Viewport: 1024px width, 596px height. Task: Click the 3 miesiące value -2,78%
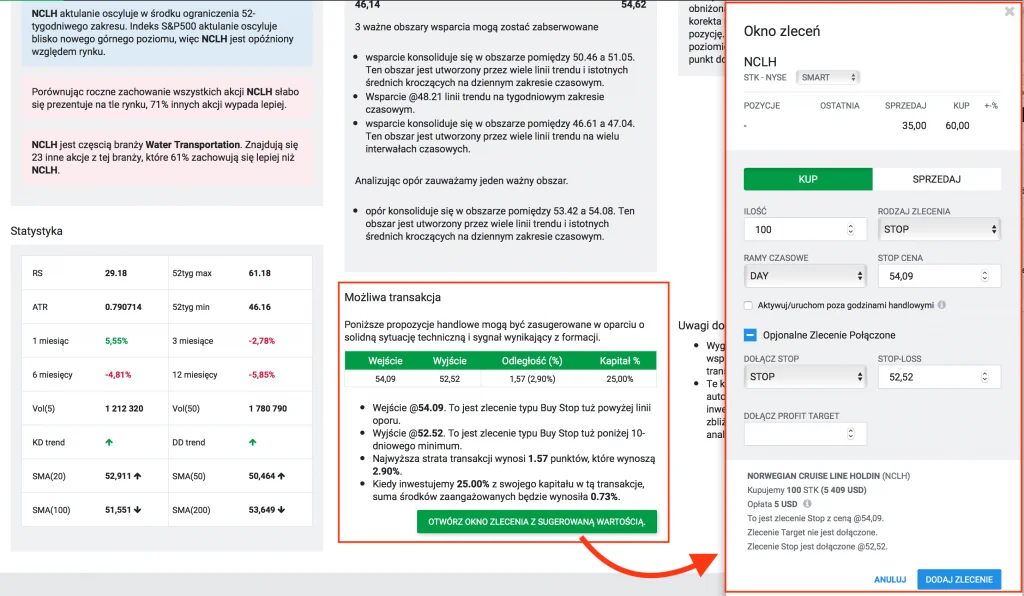click(262, 341)
